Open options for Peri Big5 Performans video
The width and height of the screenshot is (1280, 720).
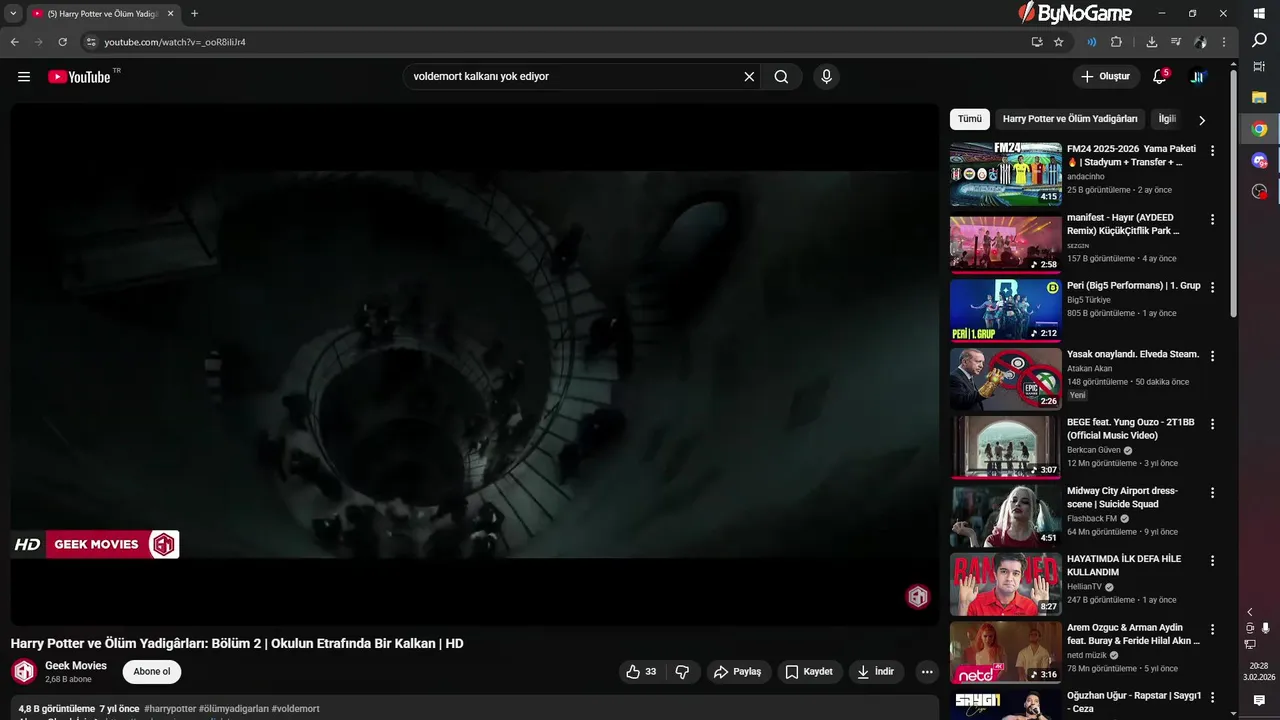point(1213,287)
